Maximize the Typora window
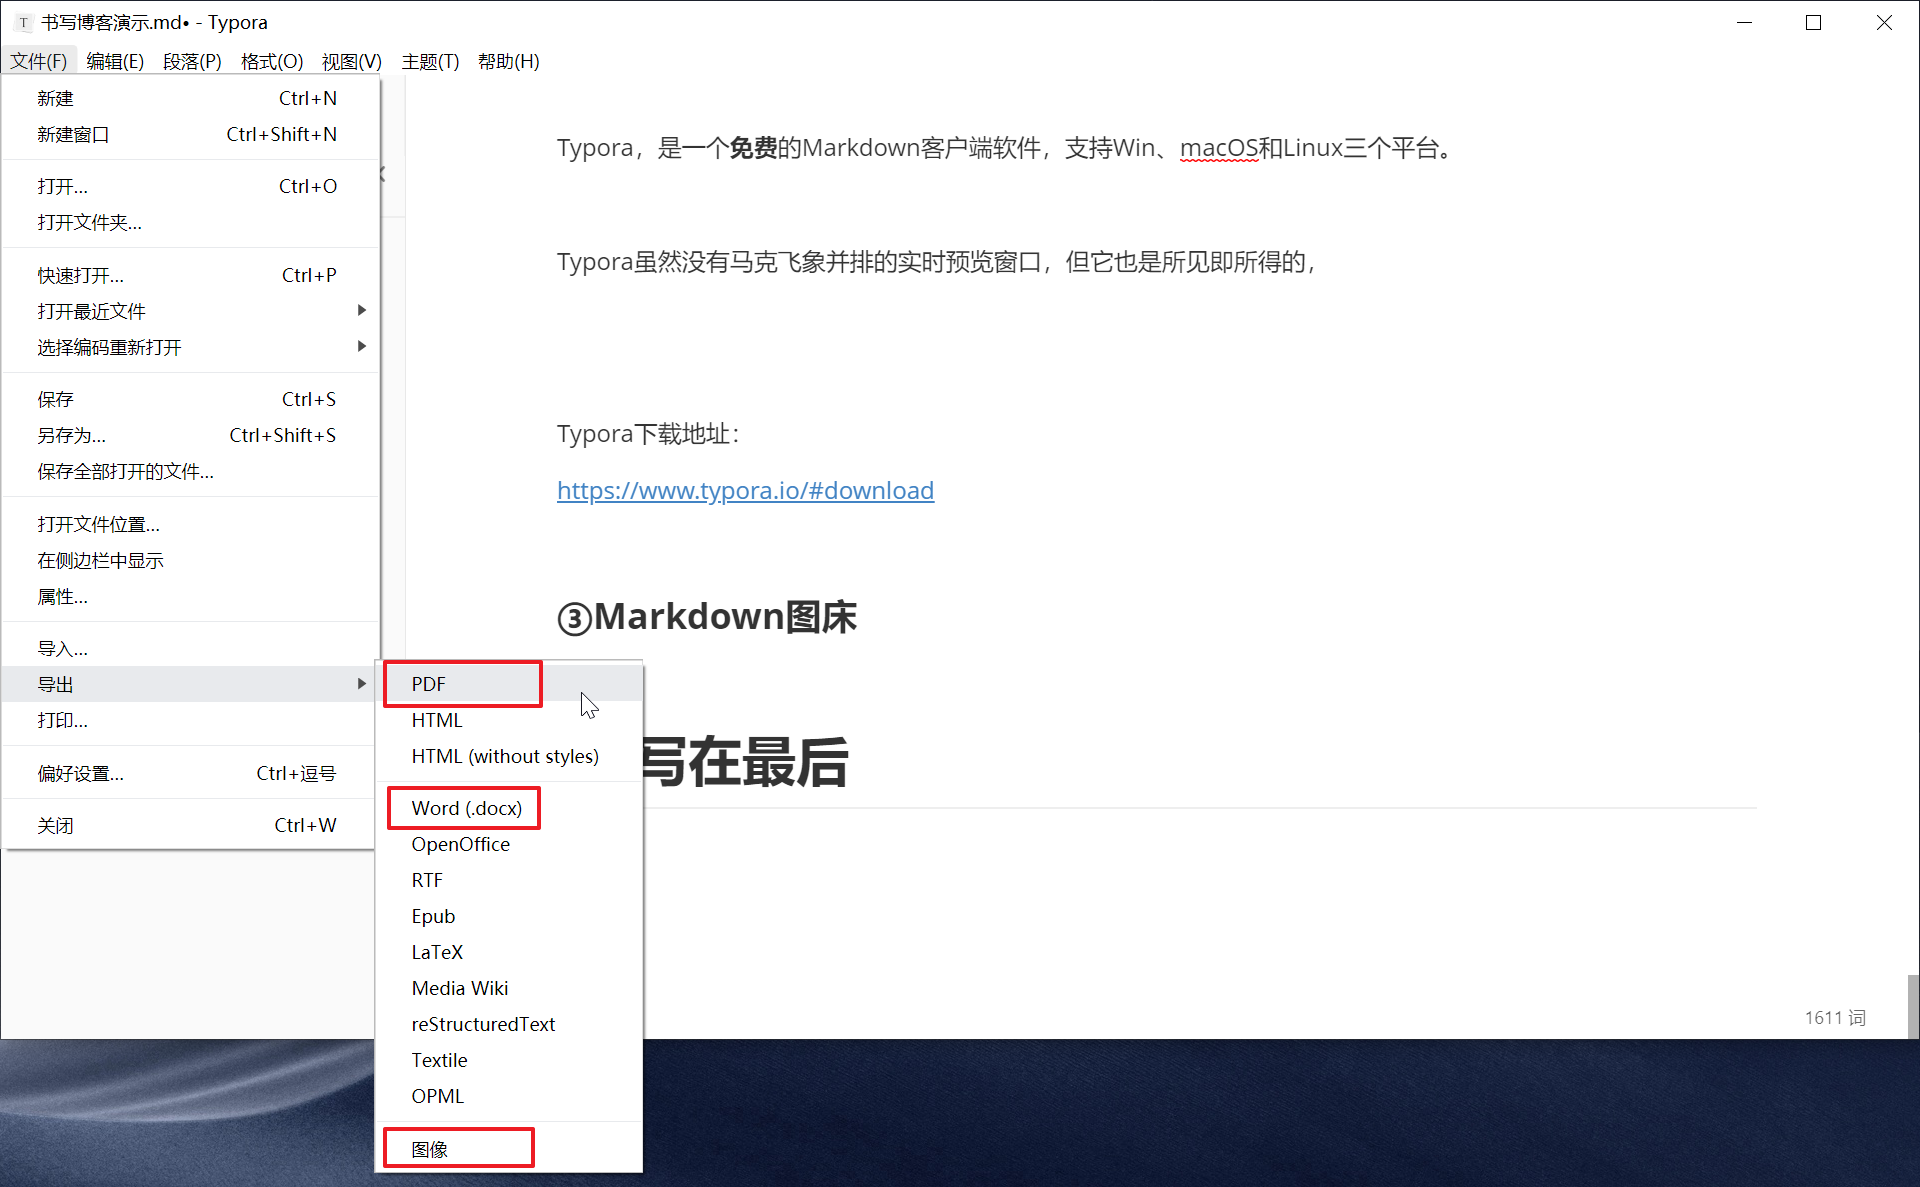Screen dimensions: 1920x1187 1813,22
